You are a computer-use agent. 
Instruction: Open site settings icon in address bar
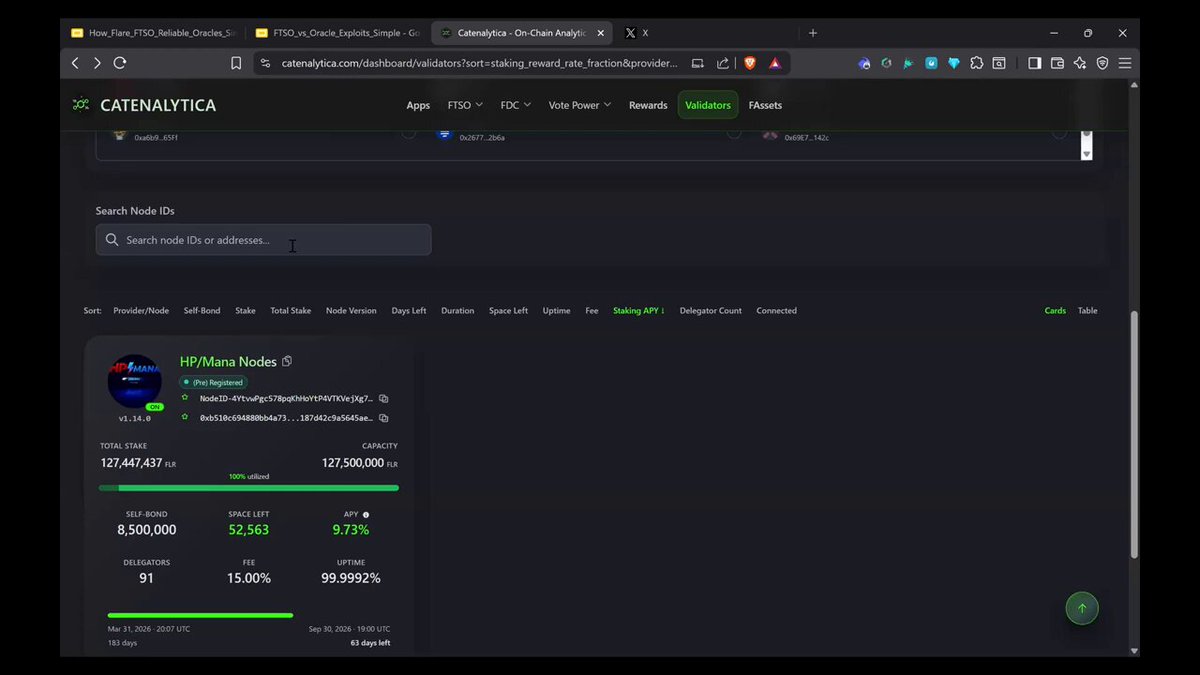(x=265, y=63)
